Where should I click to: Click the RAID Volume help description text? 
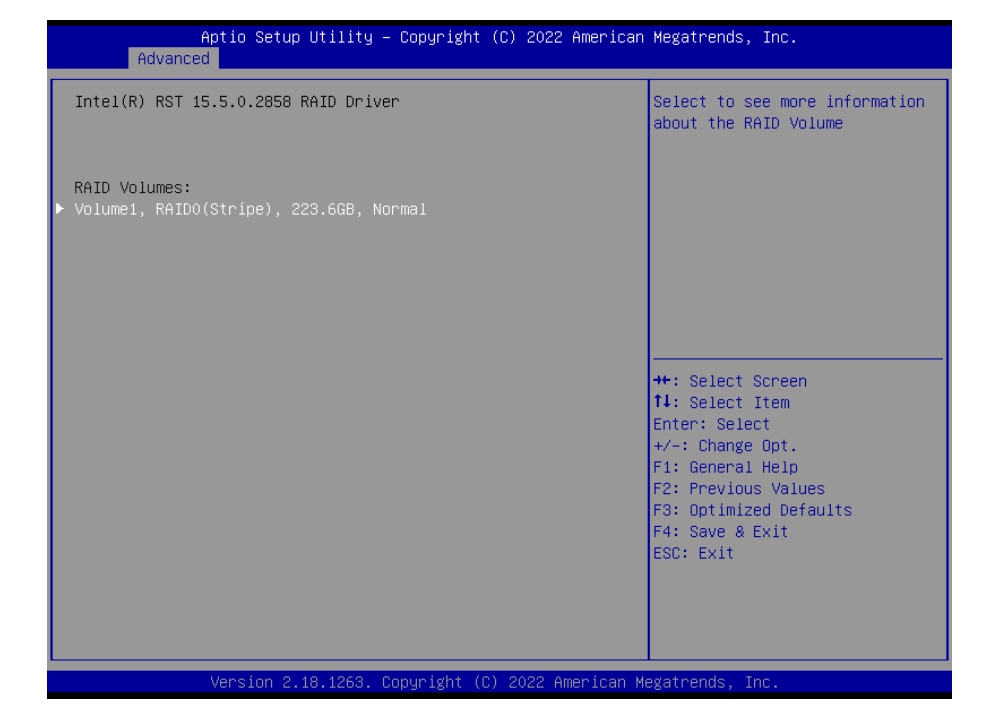pos(788,112)
